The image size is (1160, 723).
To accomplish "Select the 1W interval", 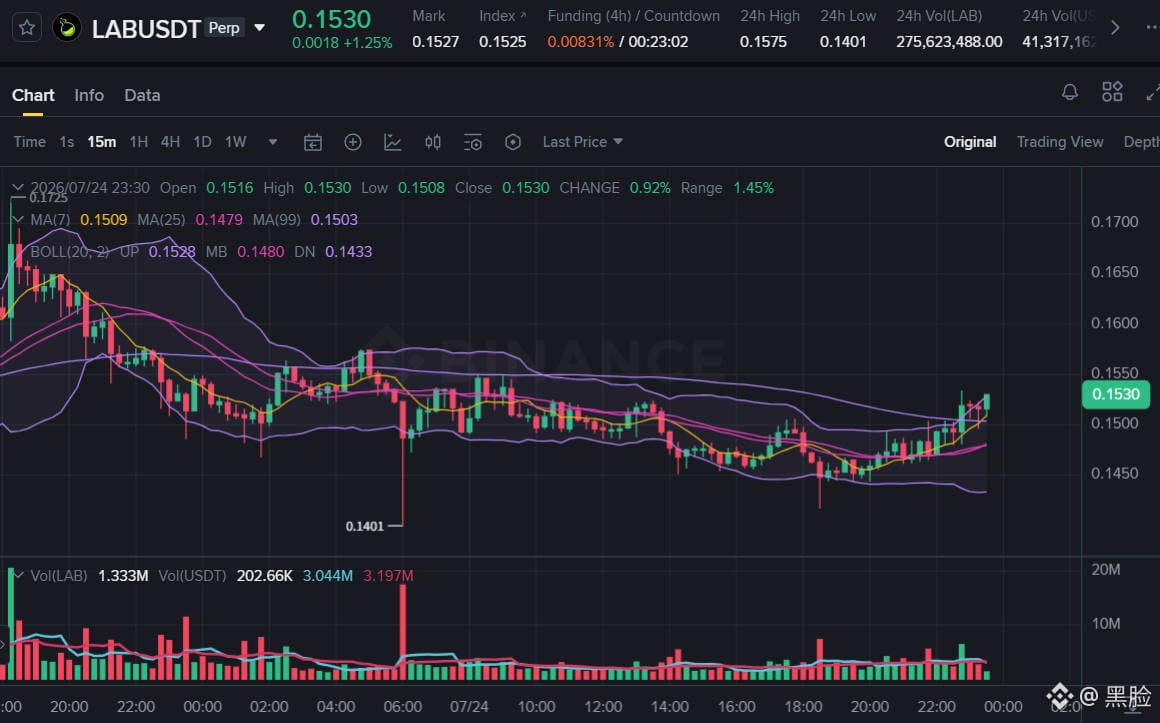I will point(235,142).
